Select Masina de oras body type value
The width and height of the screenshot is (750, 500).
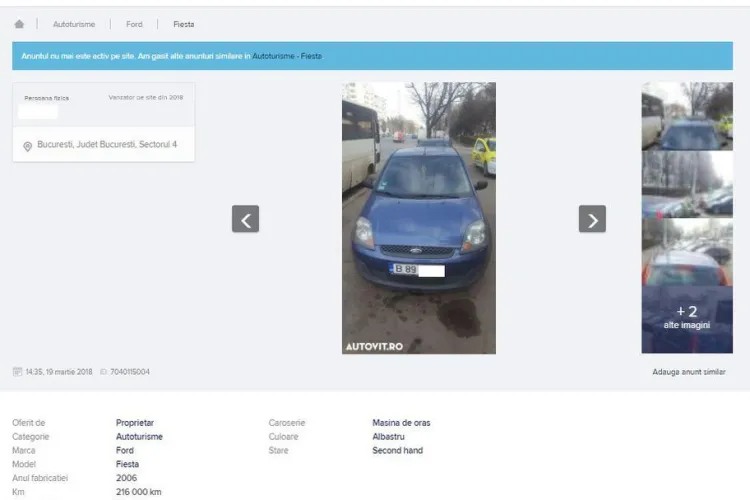pos(401,423)
